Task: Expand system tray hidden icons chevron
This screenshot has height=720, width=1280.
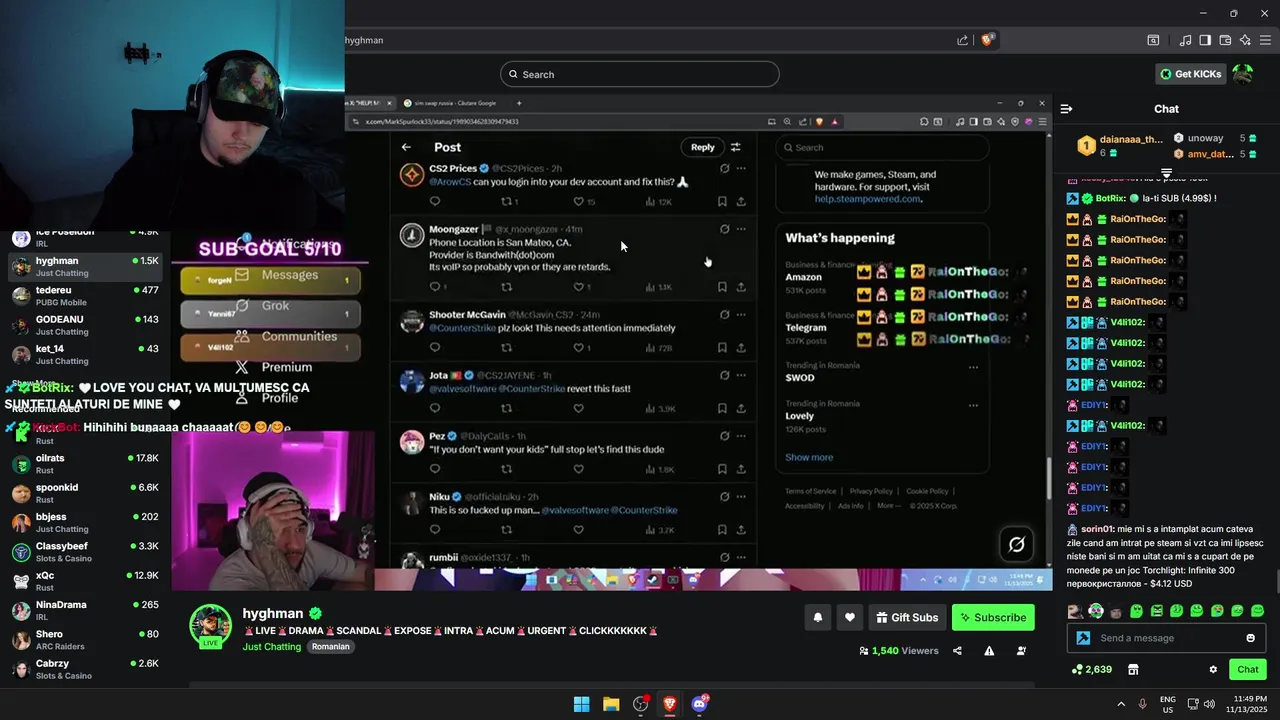Action: [1121, 704]
